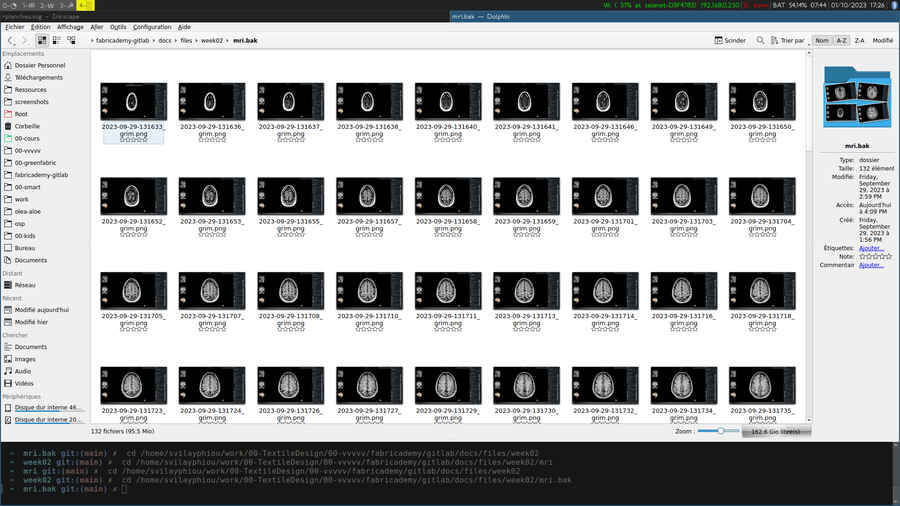Open screenshots folder in places panel
Screen dimensions: 900x506
pyautogui.click(x=32, y=102)
